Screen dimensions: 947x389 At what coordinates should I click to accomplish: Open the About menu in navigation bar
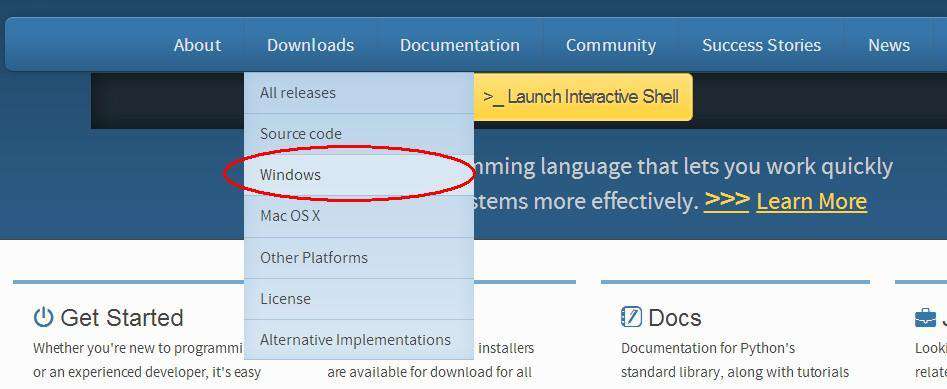(x=197, y=45)
